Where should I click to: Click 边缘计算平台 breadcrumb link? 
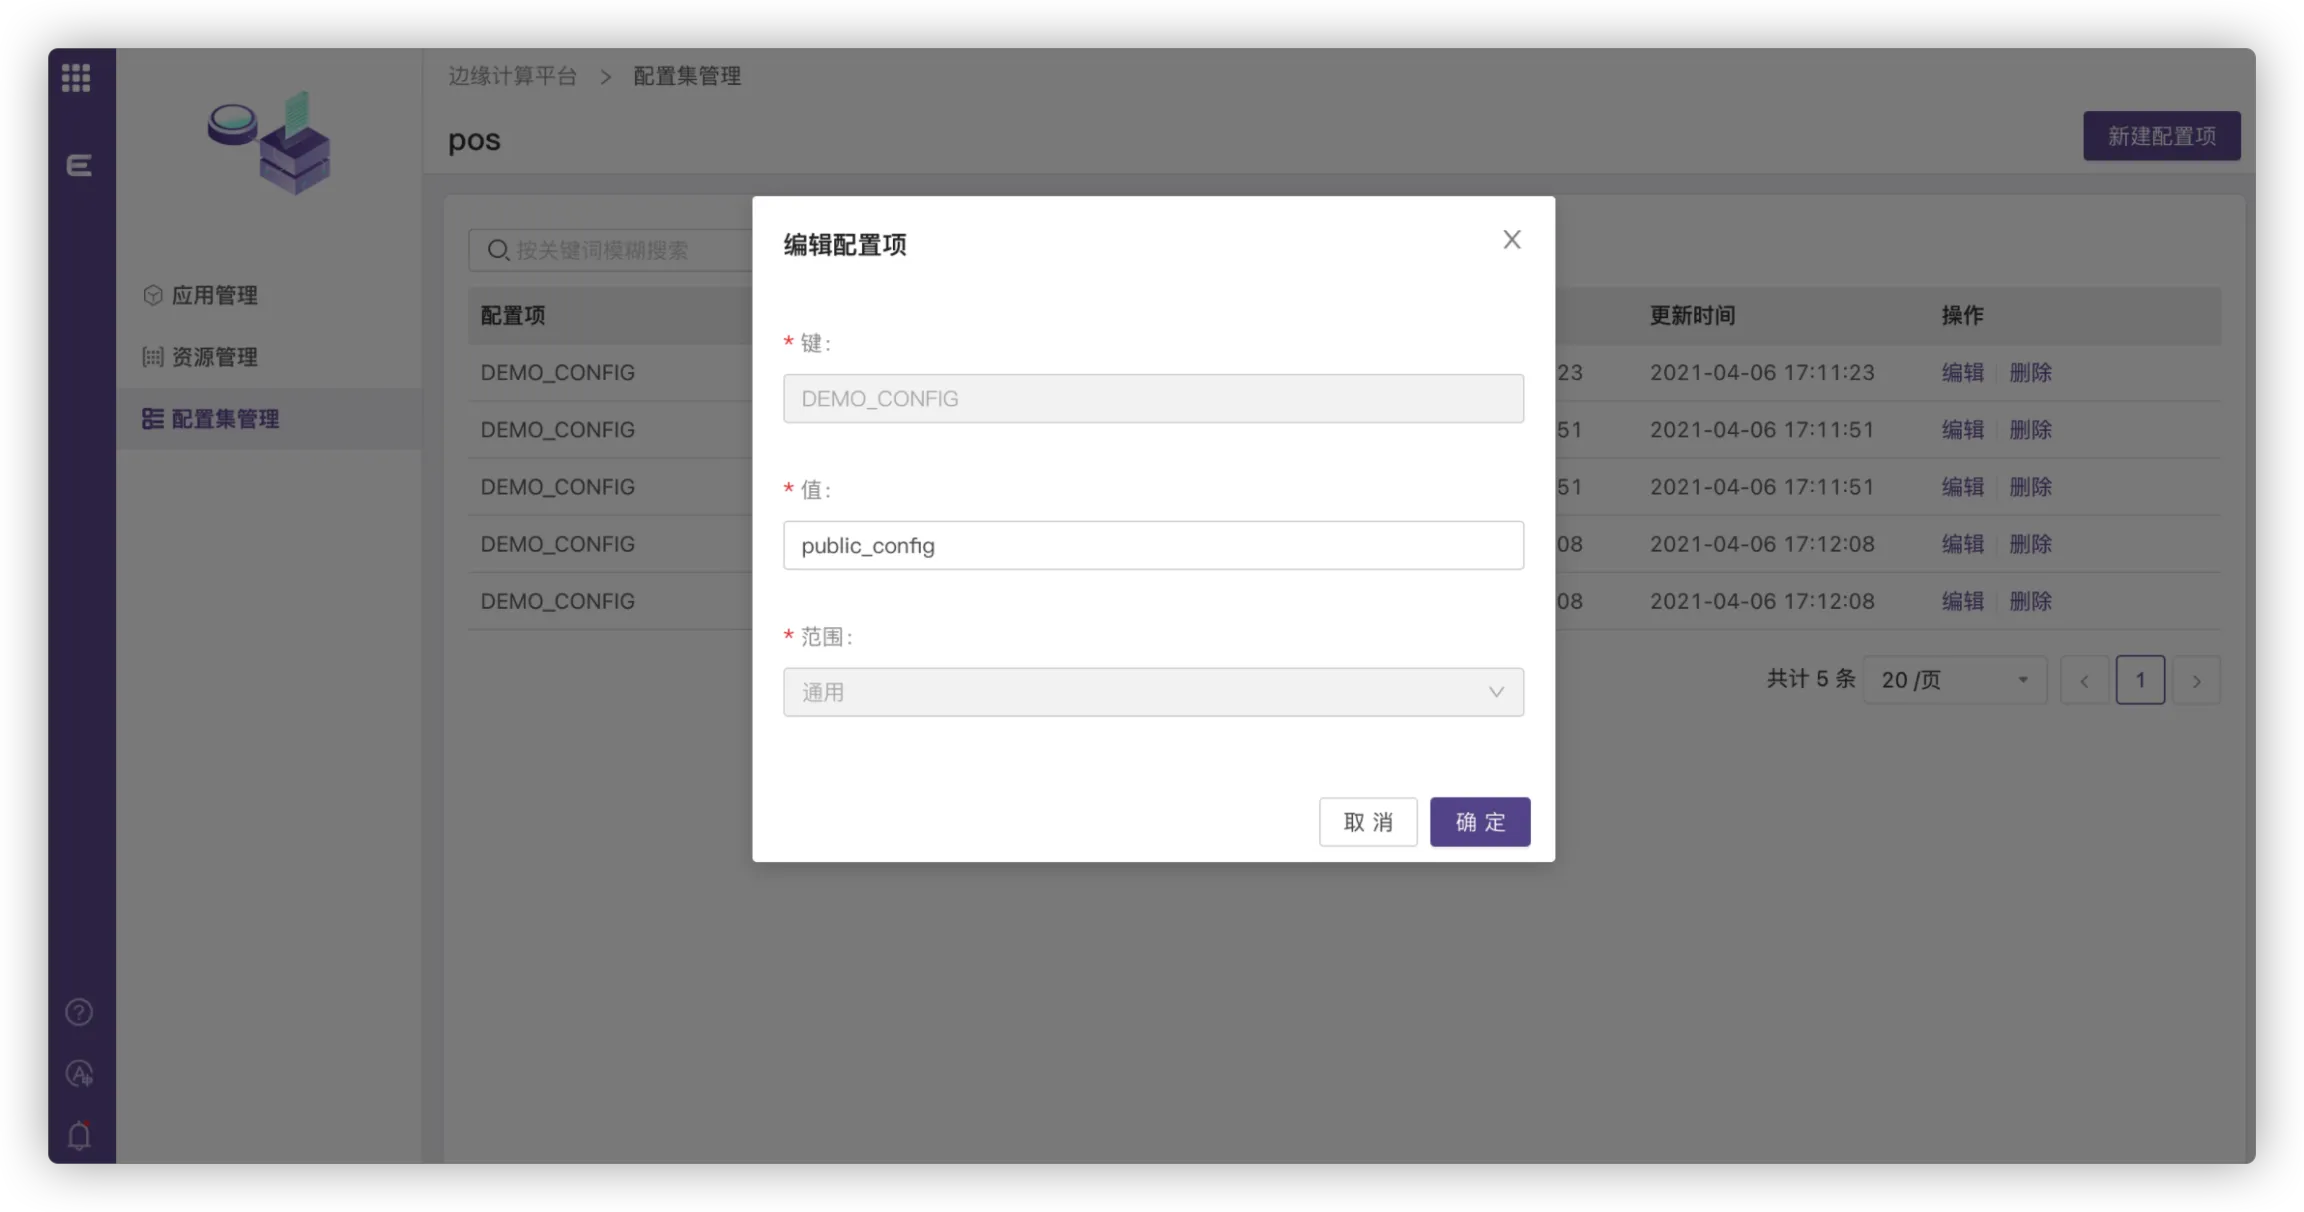point(512,76)
